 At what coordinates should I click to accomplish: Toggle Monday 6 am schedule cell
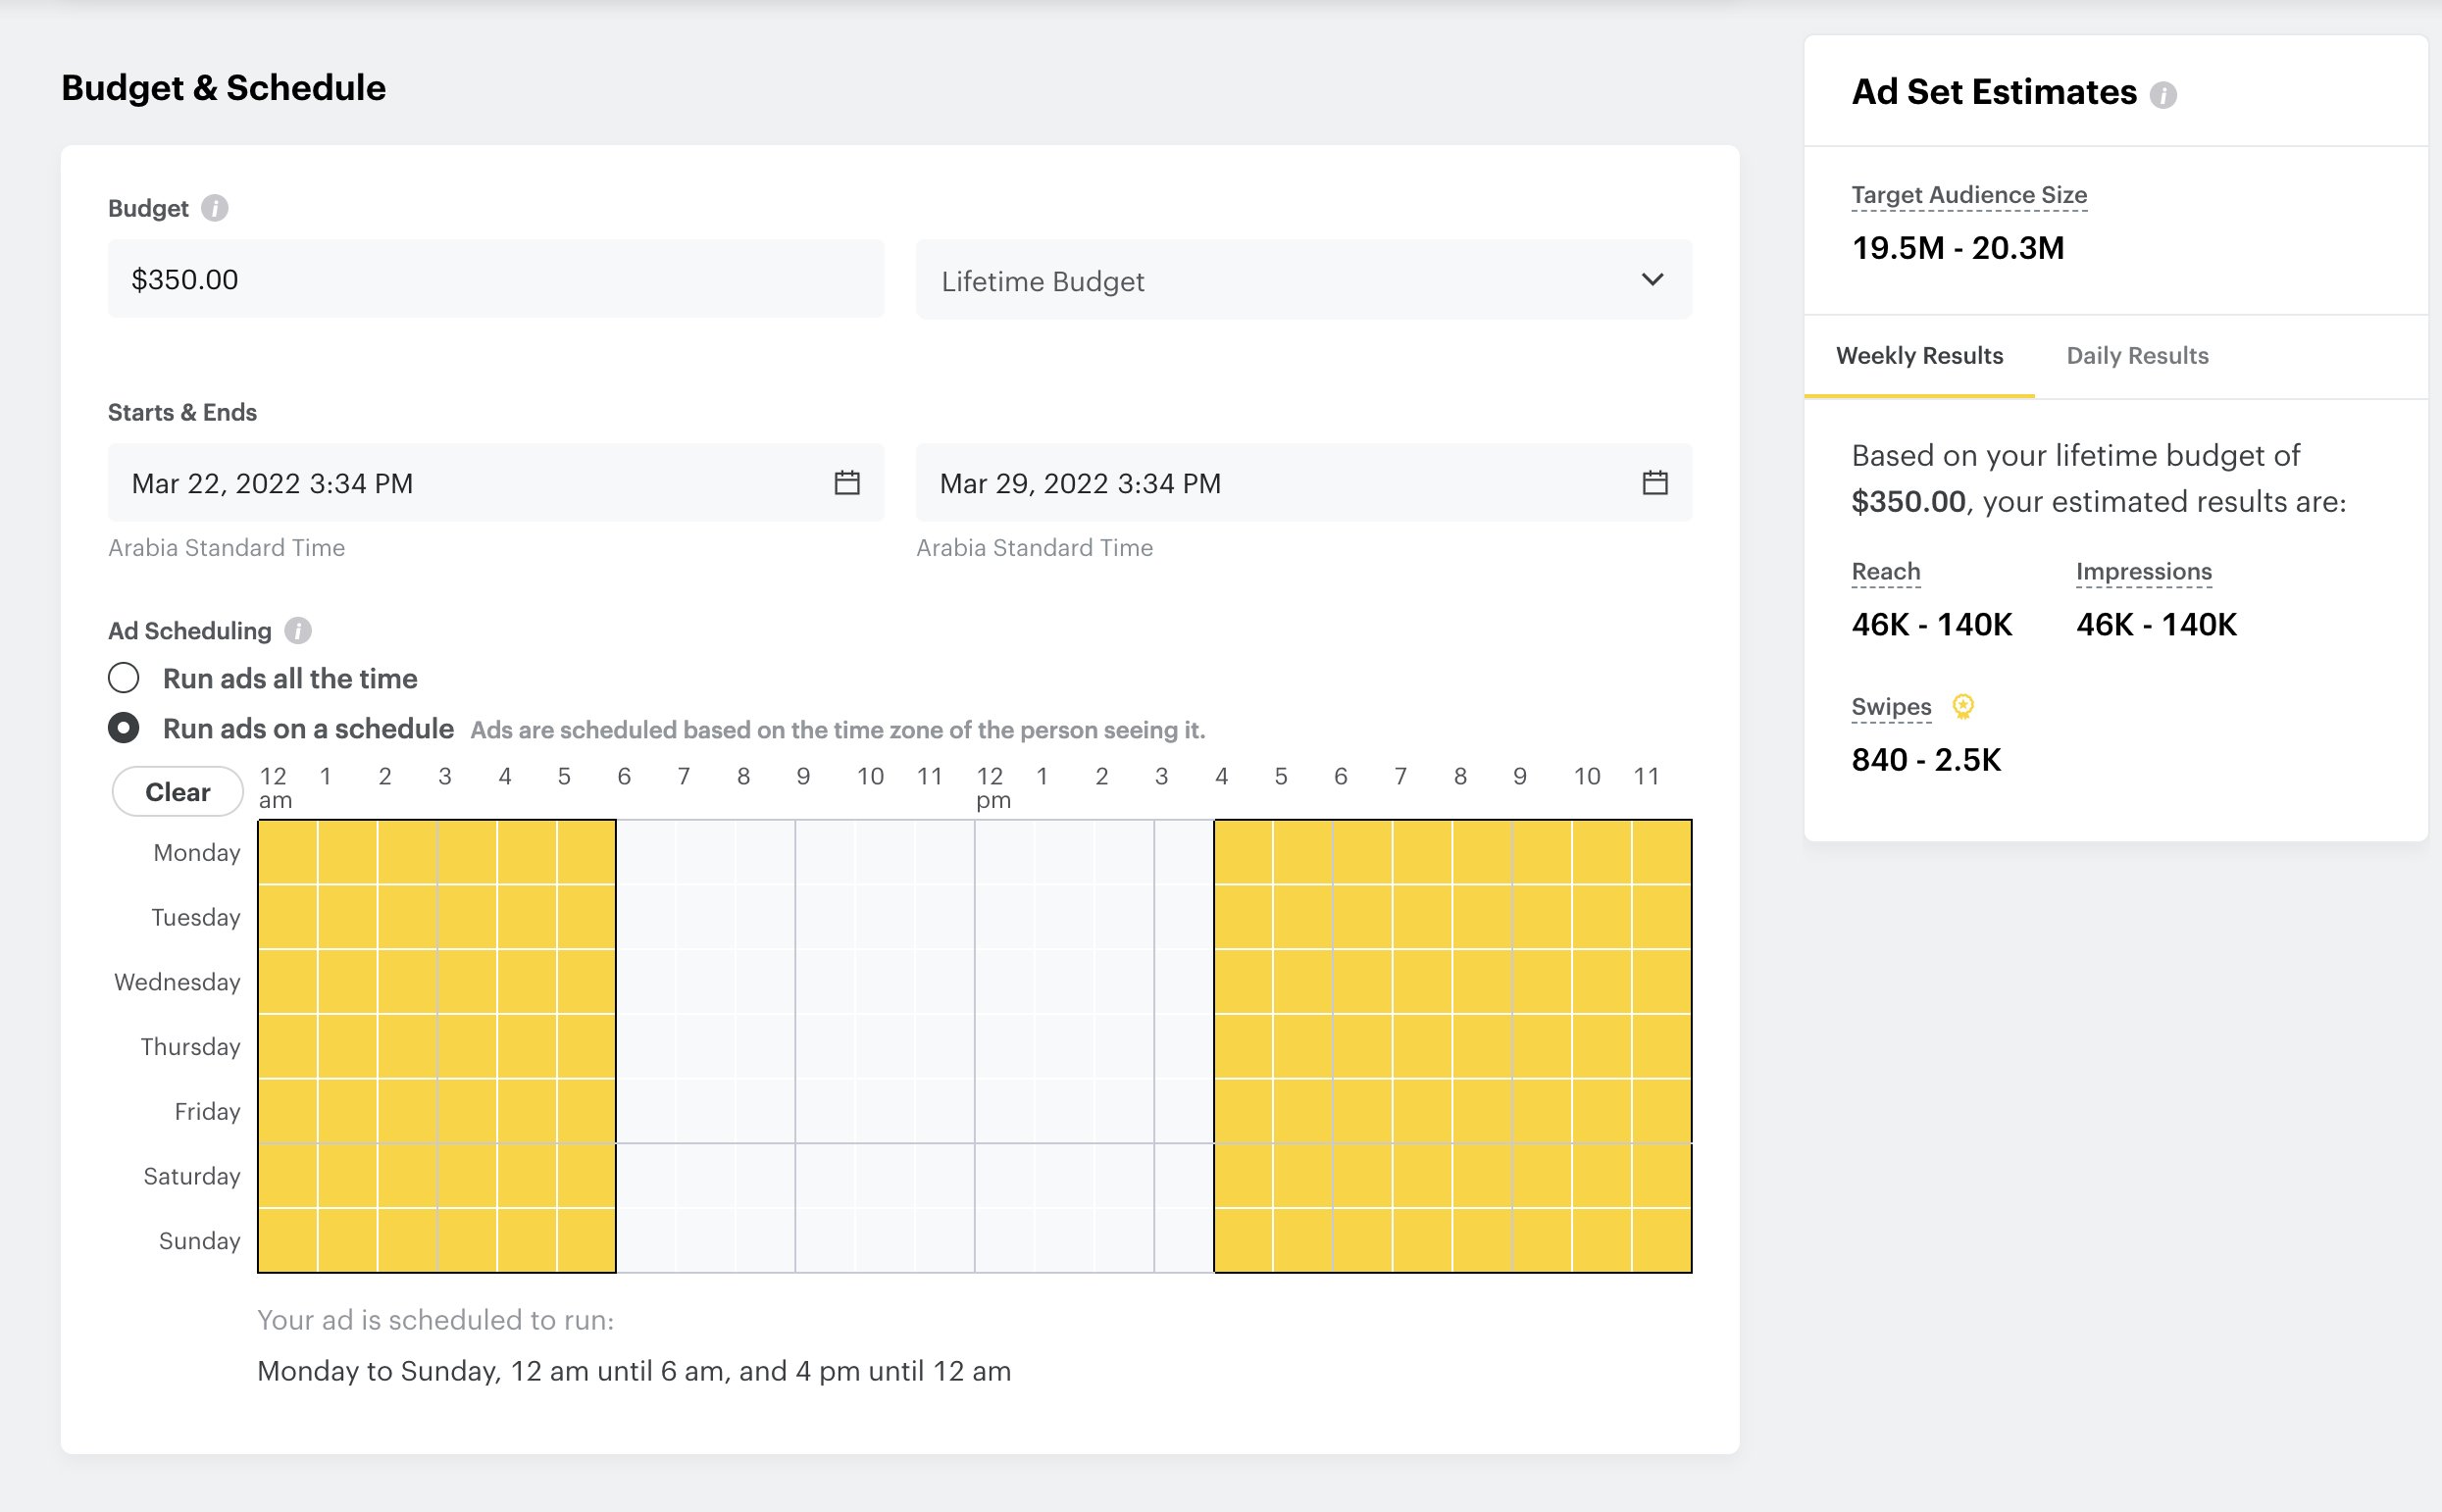pos(646,852)
